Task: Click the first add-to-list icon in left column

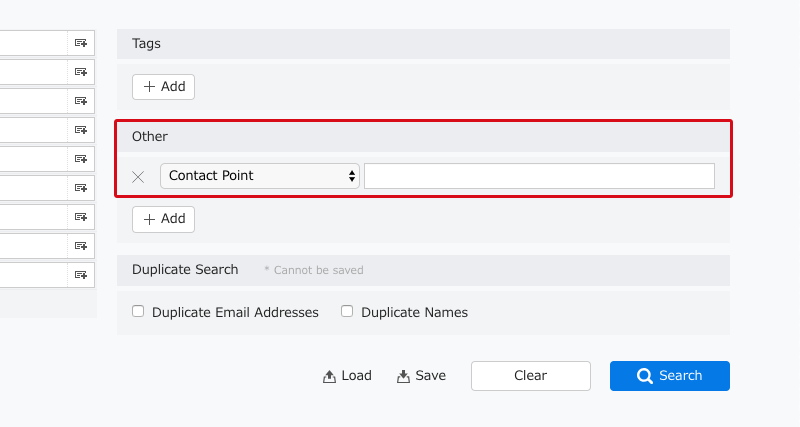Action: [81, 43]
